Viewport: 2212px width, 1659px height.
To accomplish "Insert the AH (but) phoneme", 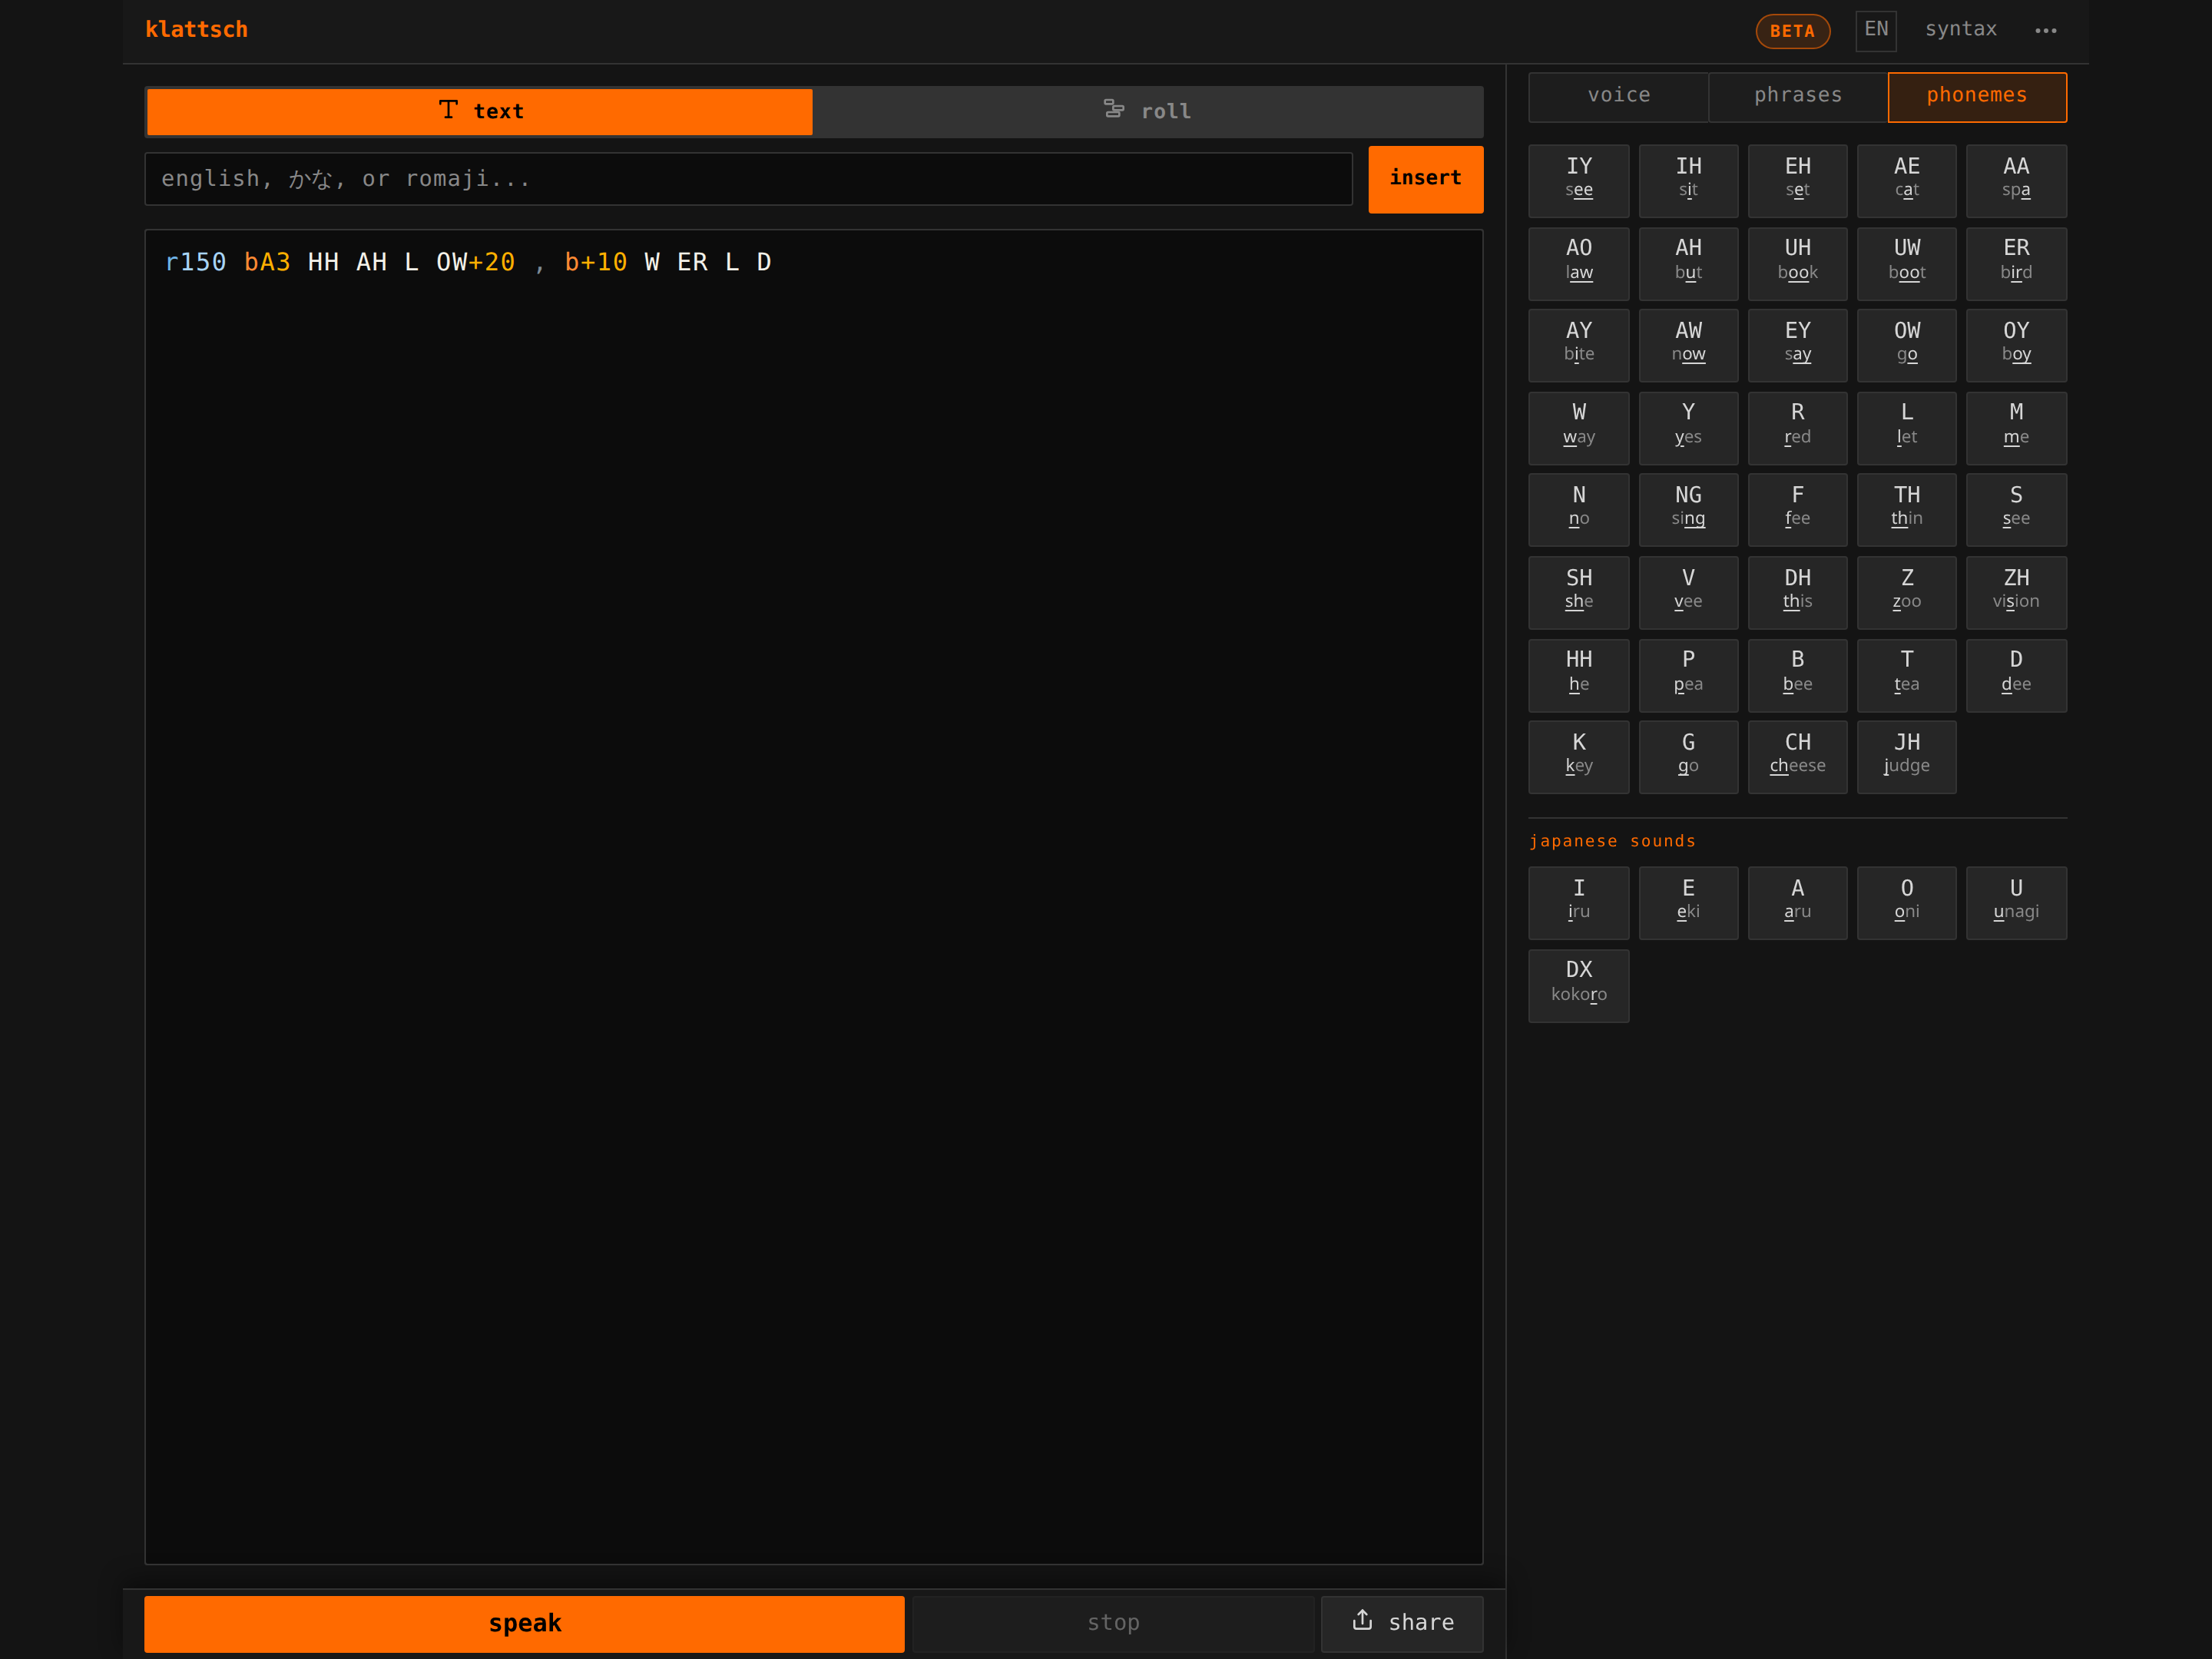I will (1688, 263).
